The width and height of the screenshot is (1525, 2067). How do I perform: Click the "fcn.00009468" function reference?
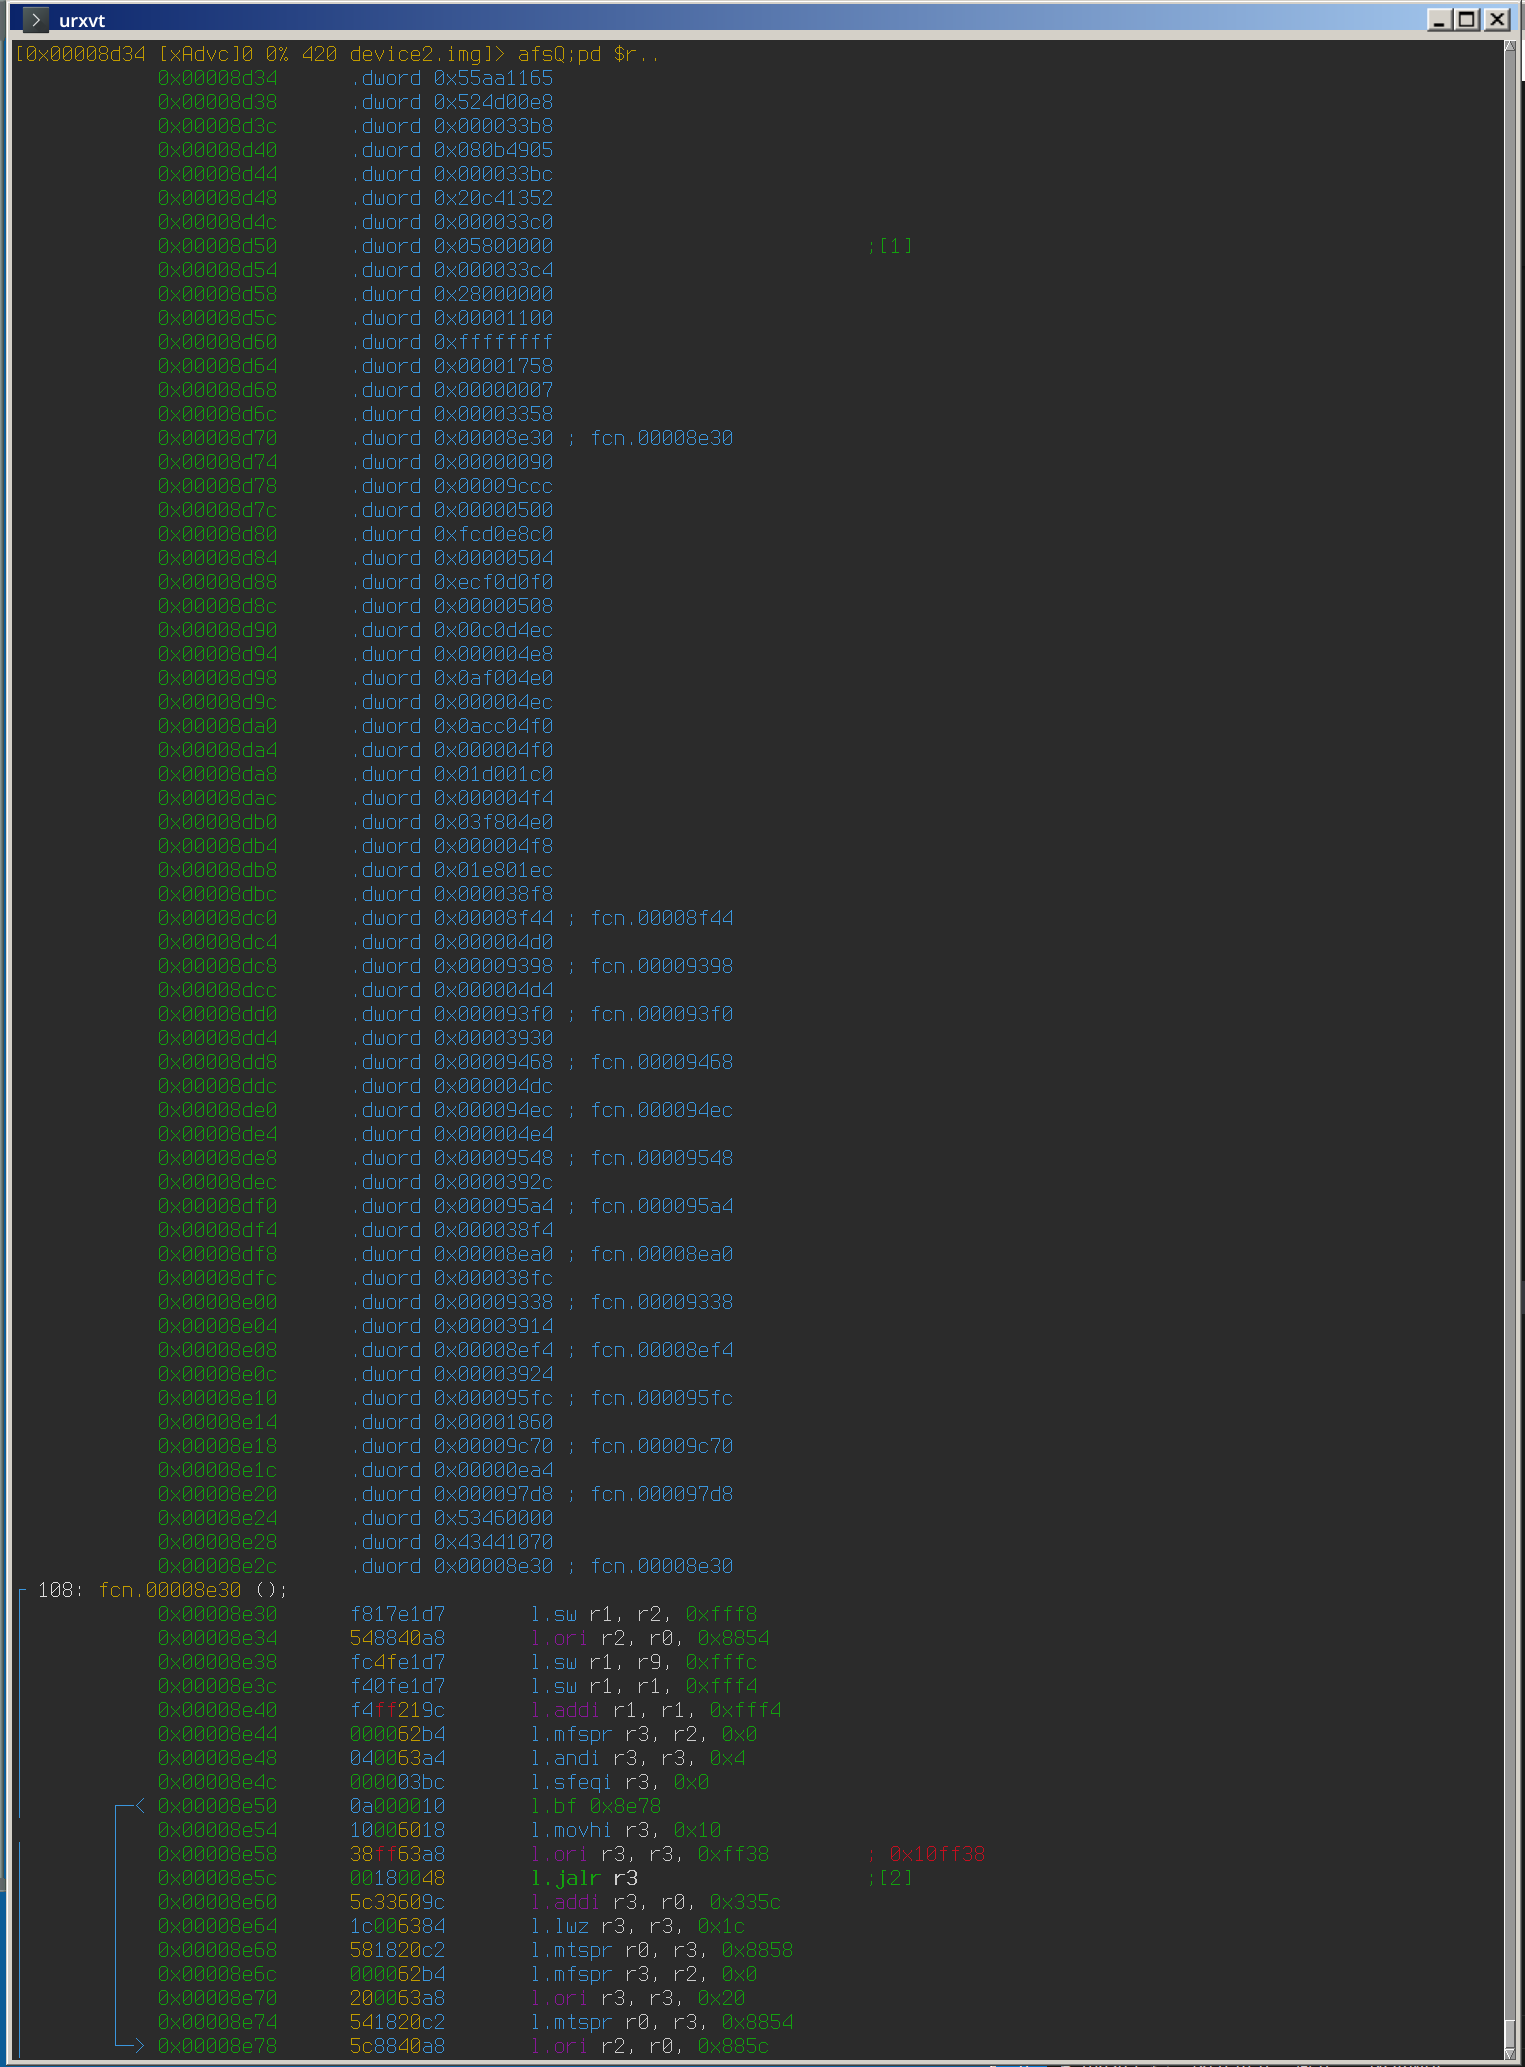(662, 1062)
